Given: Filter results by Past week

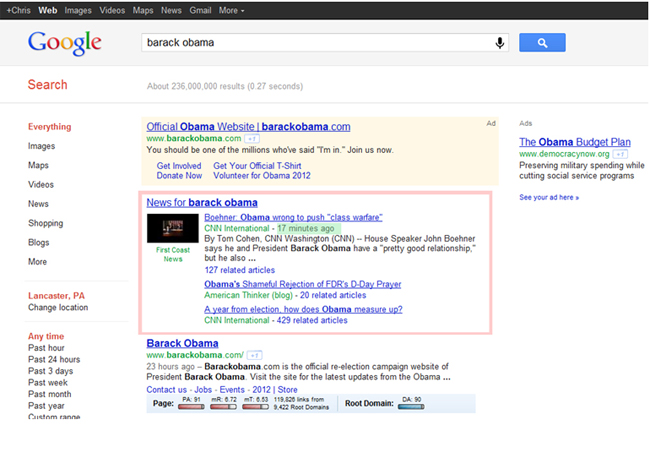Looking at the screenshot, I should [48, 383].
